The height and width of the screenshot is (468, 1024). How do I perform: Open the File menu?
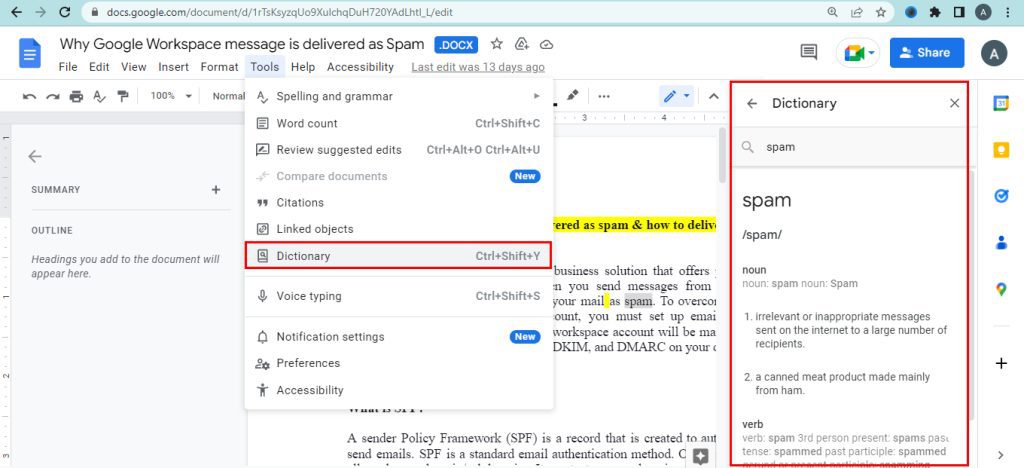pos(68,67)
